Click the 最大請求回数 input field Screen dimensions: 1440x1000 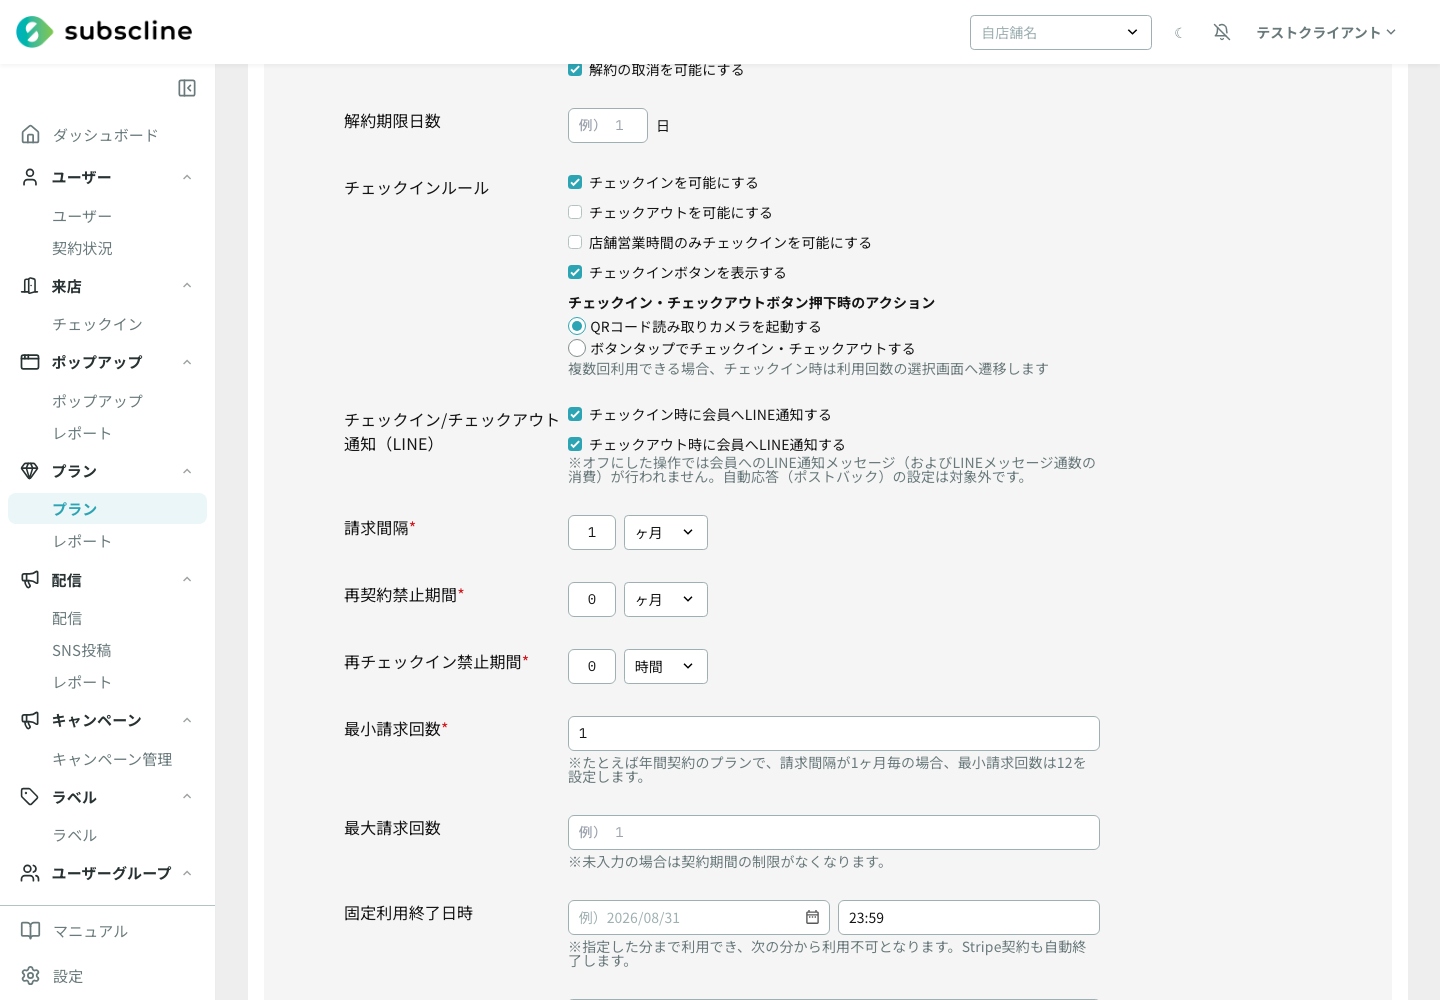pos(834,832)
